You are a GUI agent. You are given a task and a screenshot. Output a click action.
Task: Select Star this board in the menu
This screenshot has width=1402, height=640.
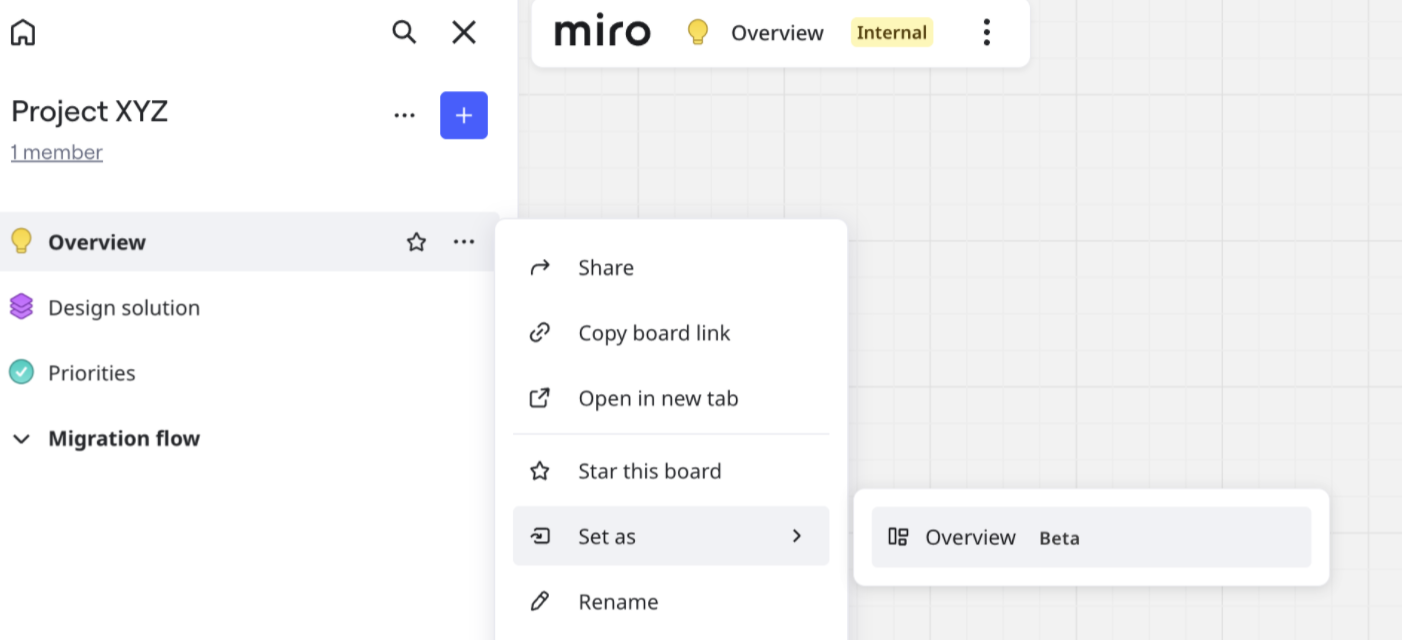649,471
